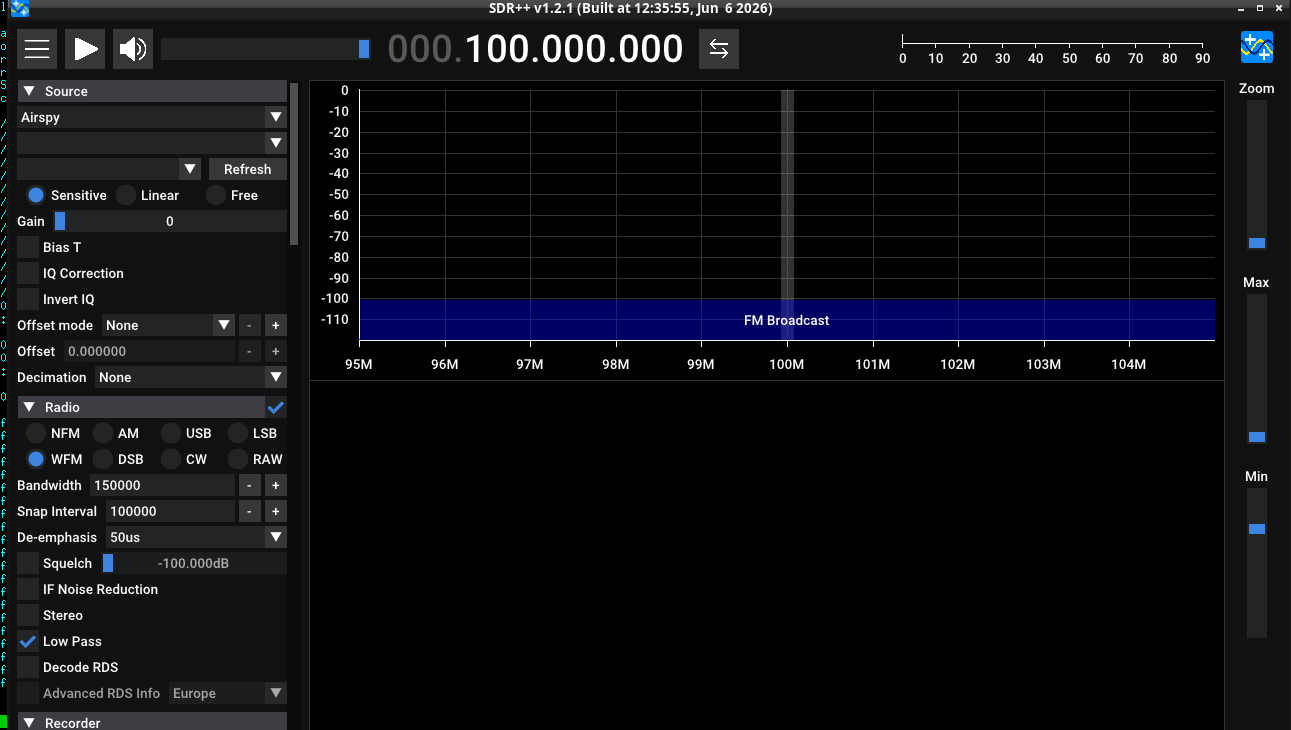Start playback with the play button
This screenshot has height=730, width=1291.
coord(85,49)
